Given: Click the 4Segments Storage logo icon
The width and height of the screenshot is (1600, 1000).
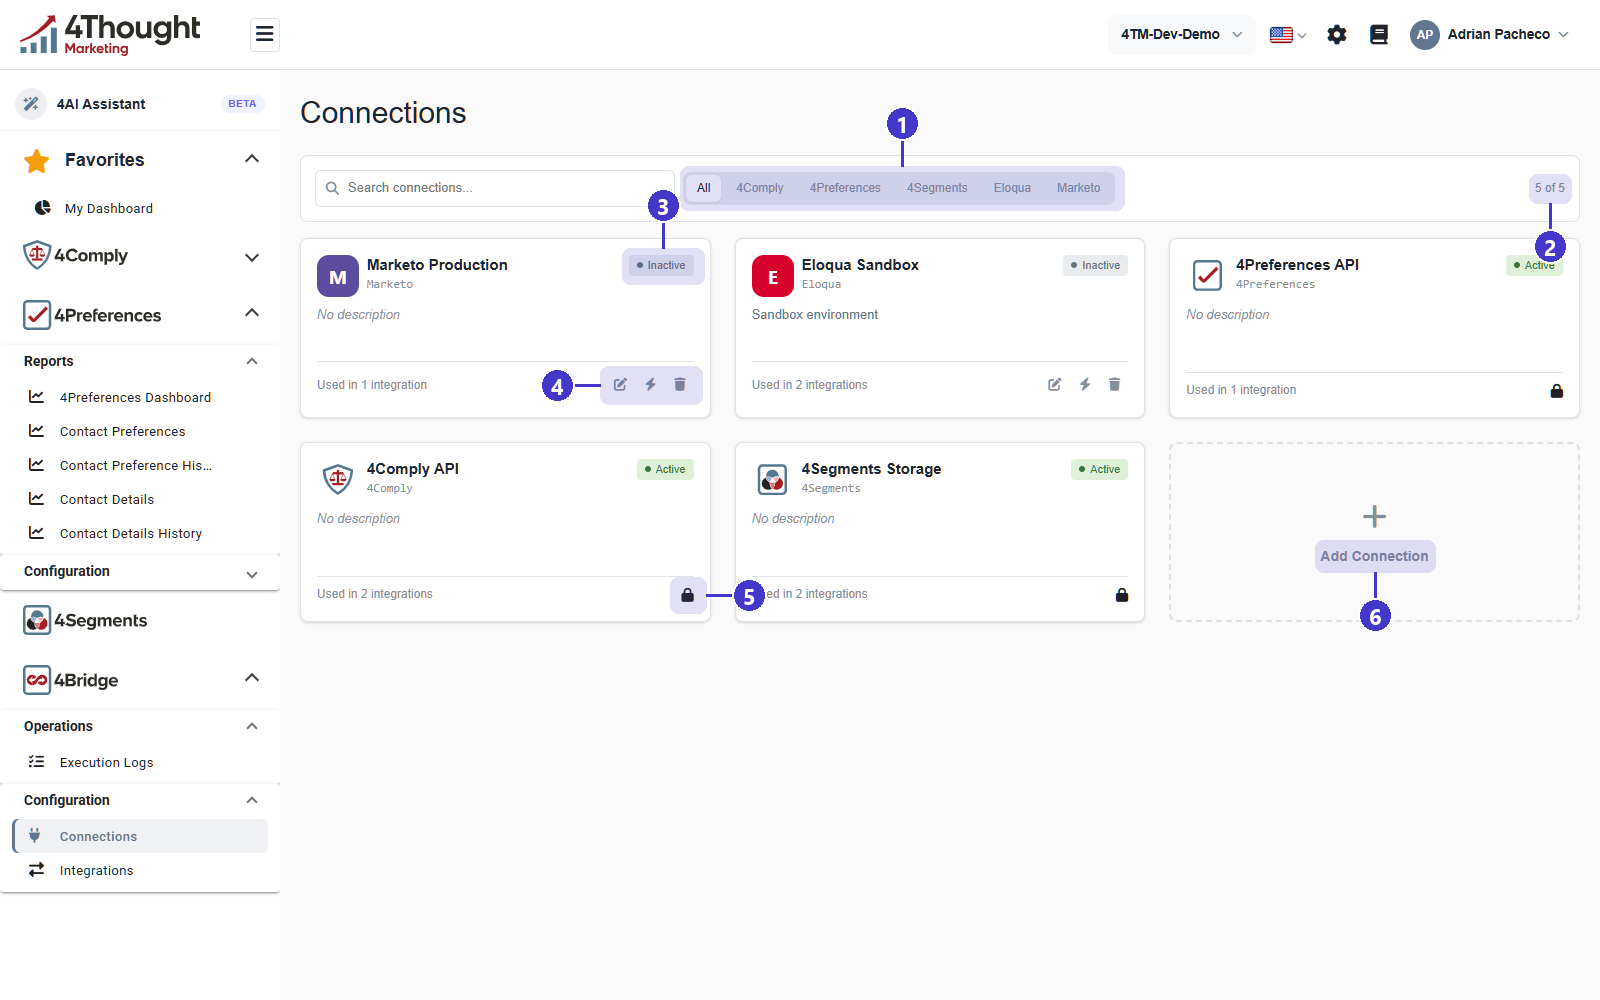Looking at the screenshot, I should point(772,480).
